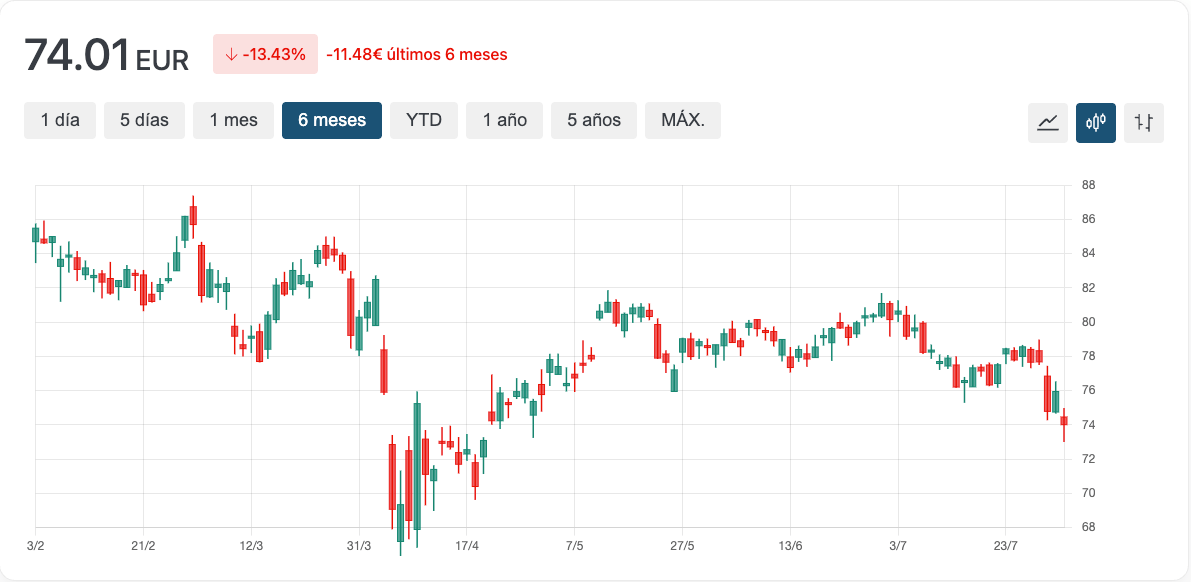The height and width of the screenshot is (582, 1191).
Task: Click the 12/3 date axis label
Action: (x=251, y=546)
